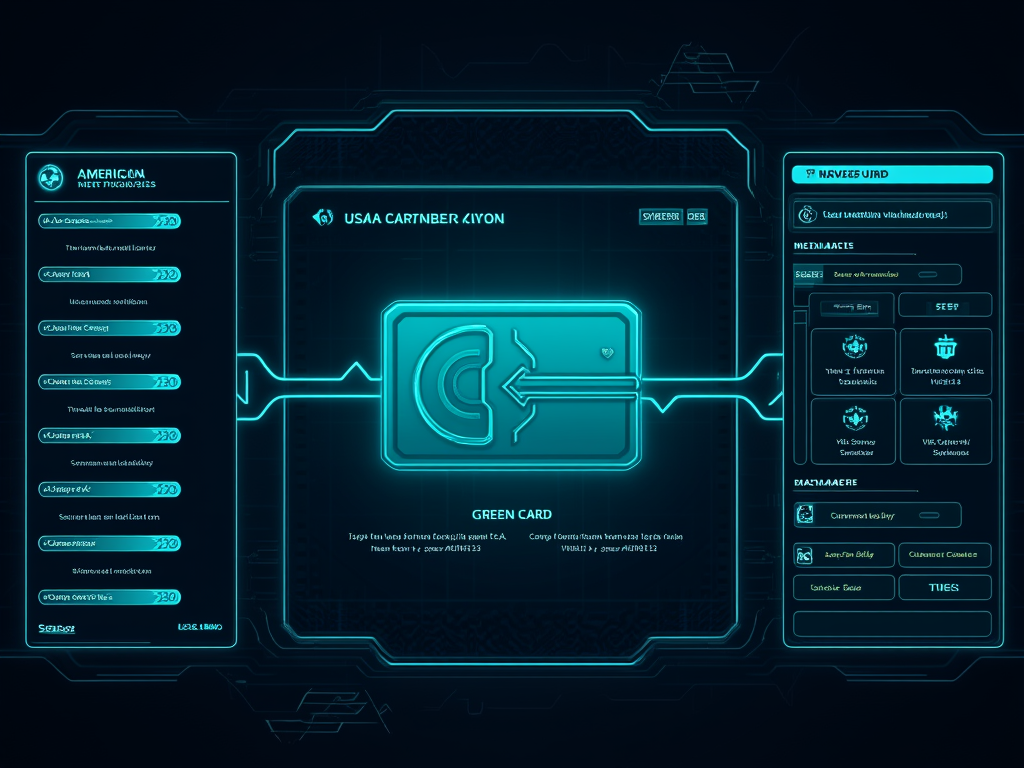Image resolution: width=1024 pixels, height=768 pixels.
Task: Click the TUES button
Action: point(944,587)
